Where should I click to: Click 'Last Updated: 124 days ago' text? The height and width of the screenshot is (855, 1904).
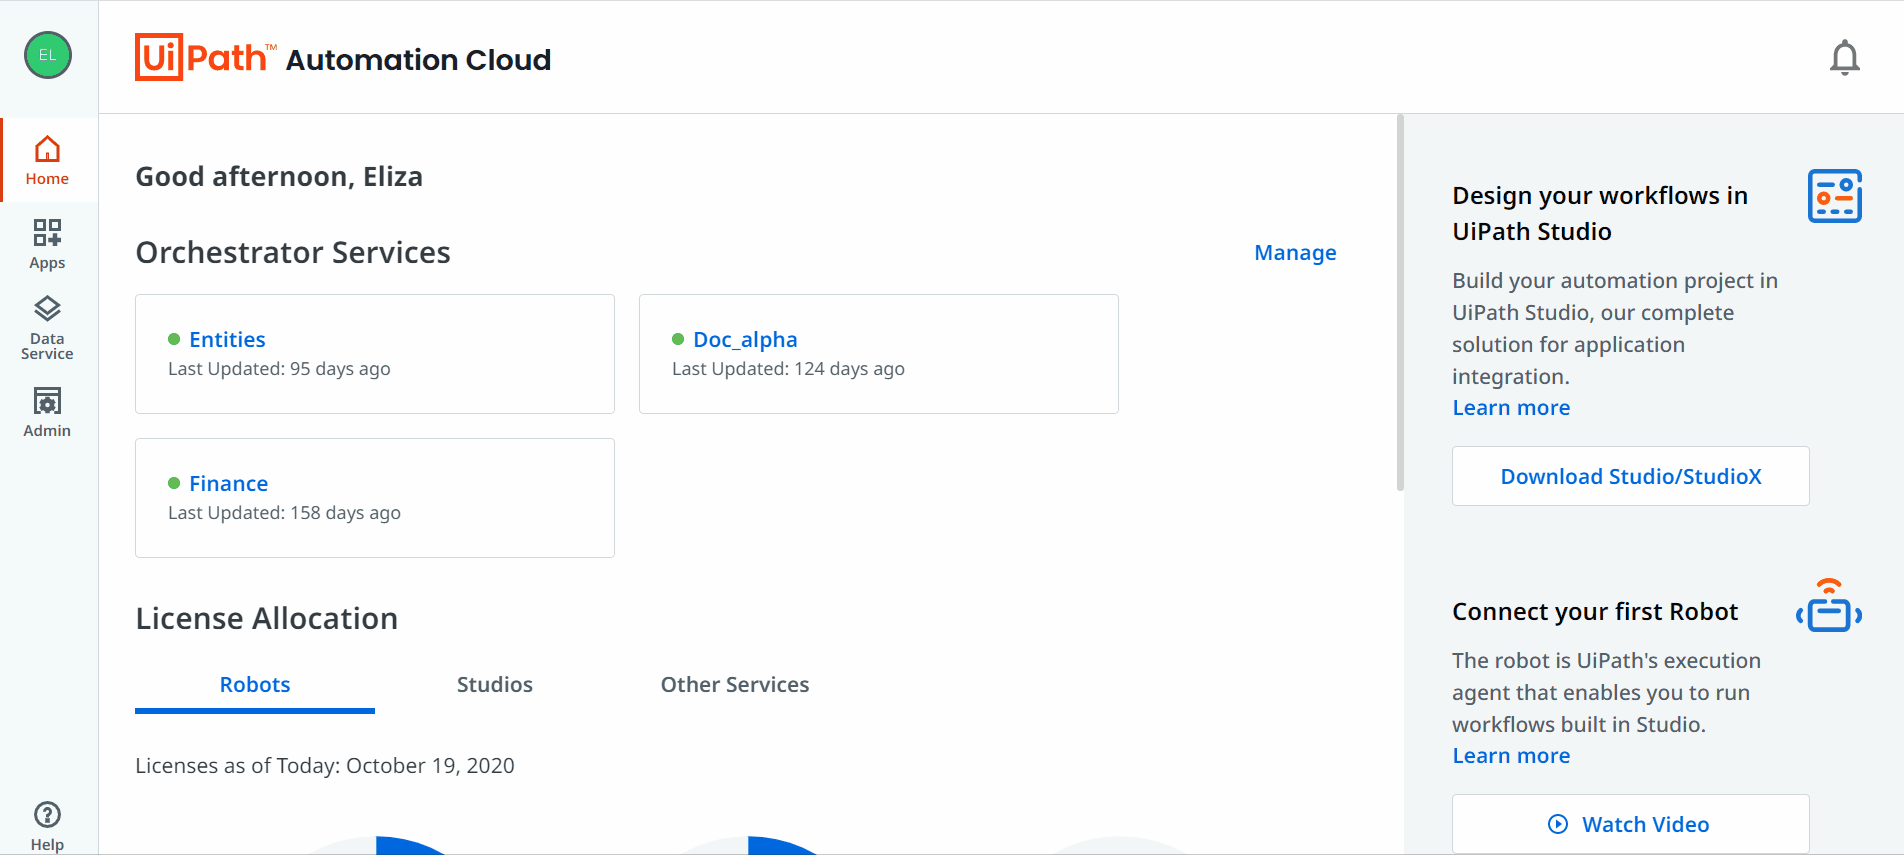click(788, 369)
